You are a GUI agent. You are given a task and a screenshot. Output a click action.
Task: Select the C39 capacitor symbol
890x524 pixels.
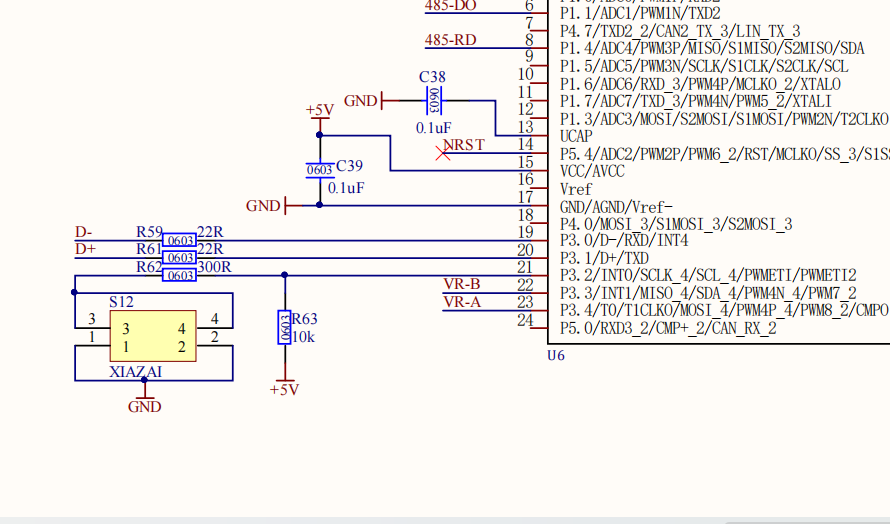(320, 170)
